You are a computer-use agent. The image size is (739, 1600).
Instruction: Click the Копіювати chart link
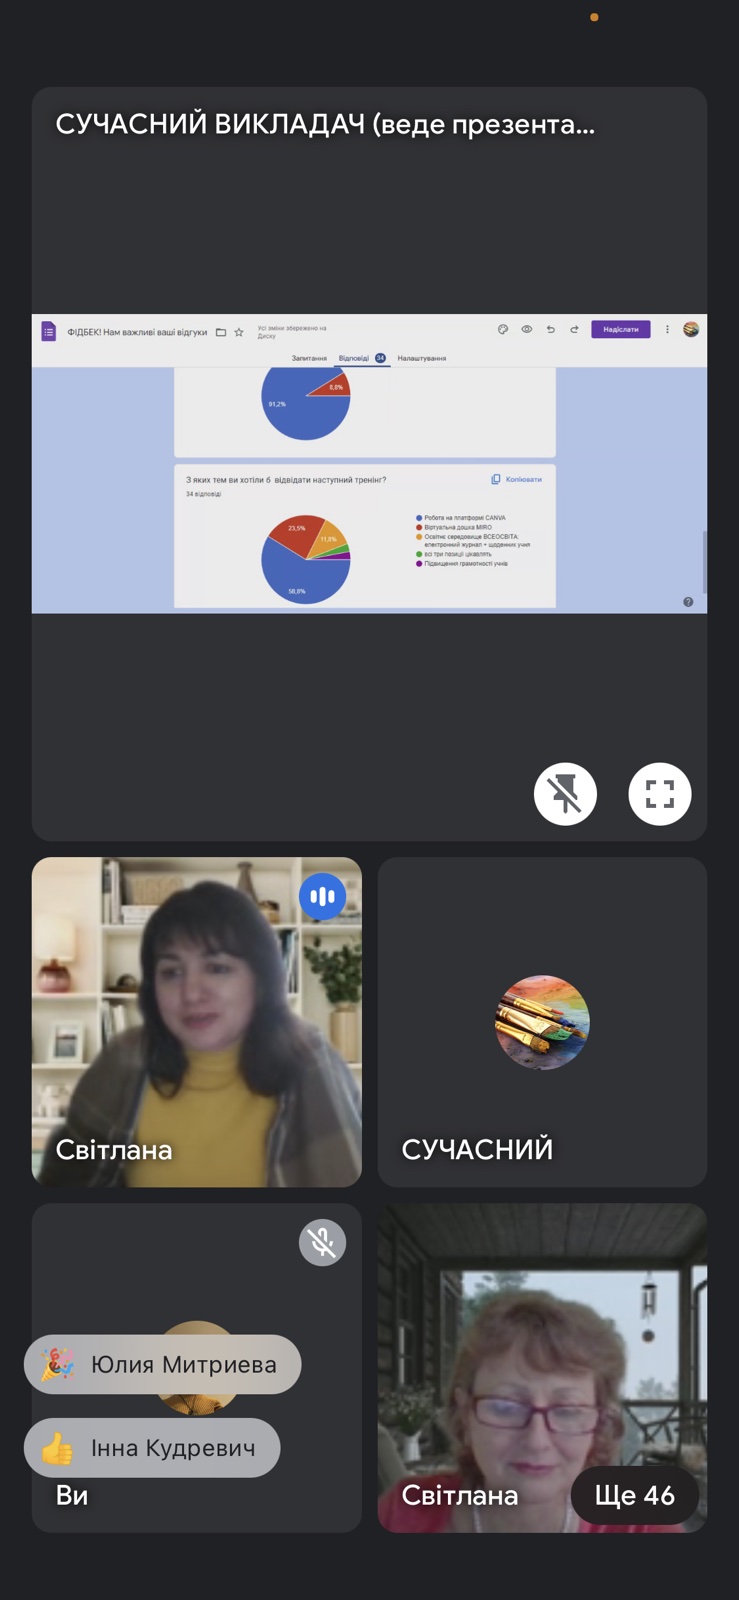click(517, 479)
